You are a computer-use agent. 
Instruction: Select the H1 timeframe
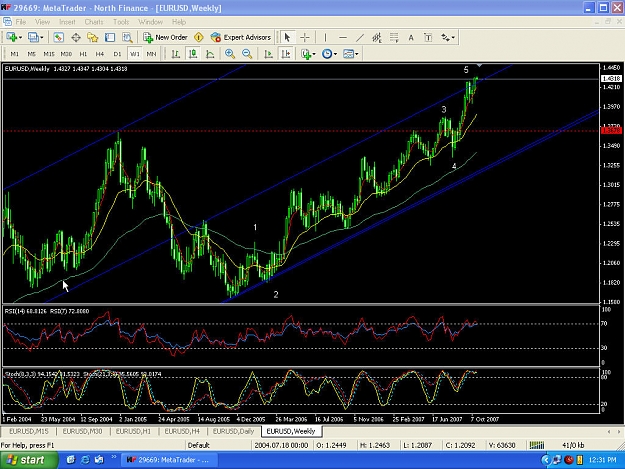(x=83, y=54)
